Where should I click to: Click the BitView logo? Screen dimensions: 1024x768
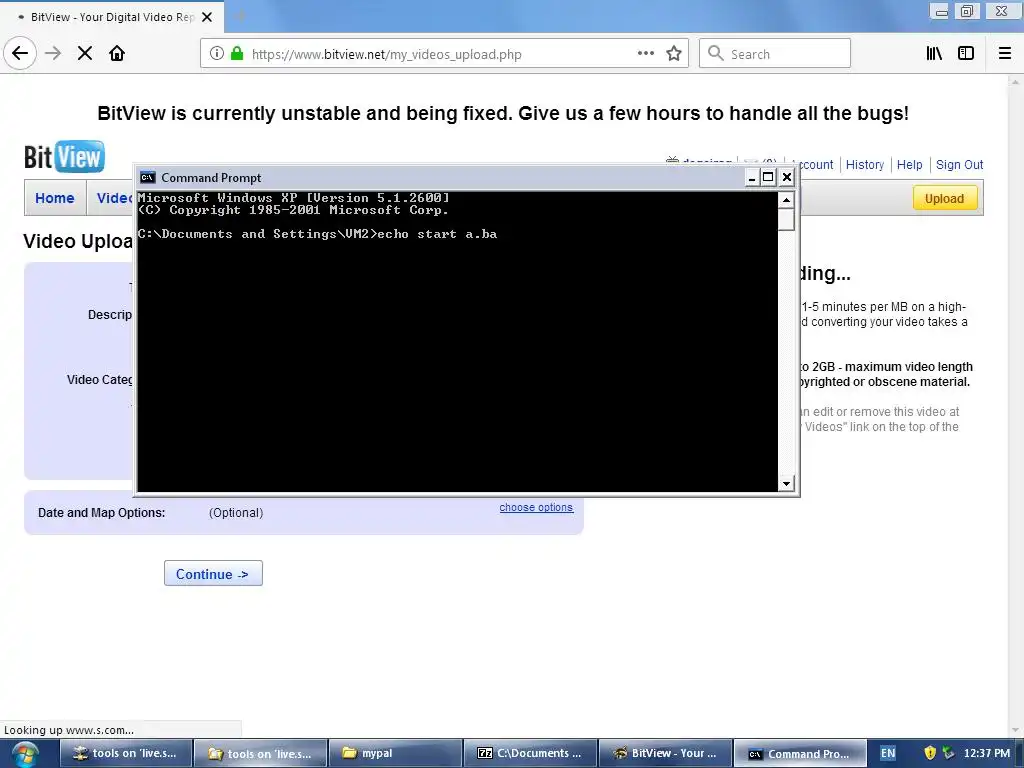[x=64, y=157]
